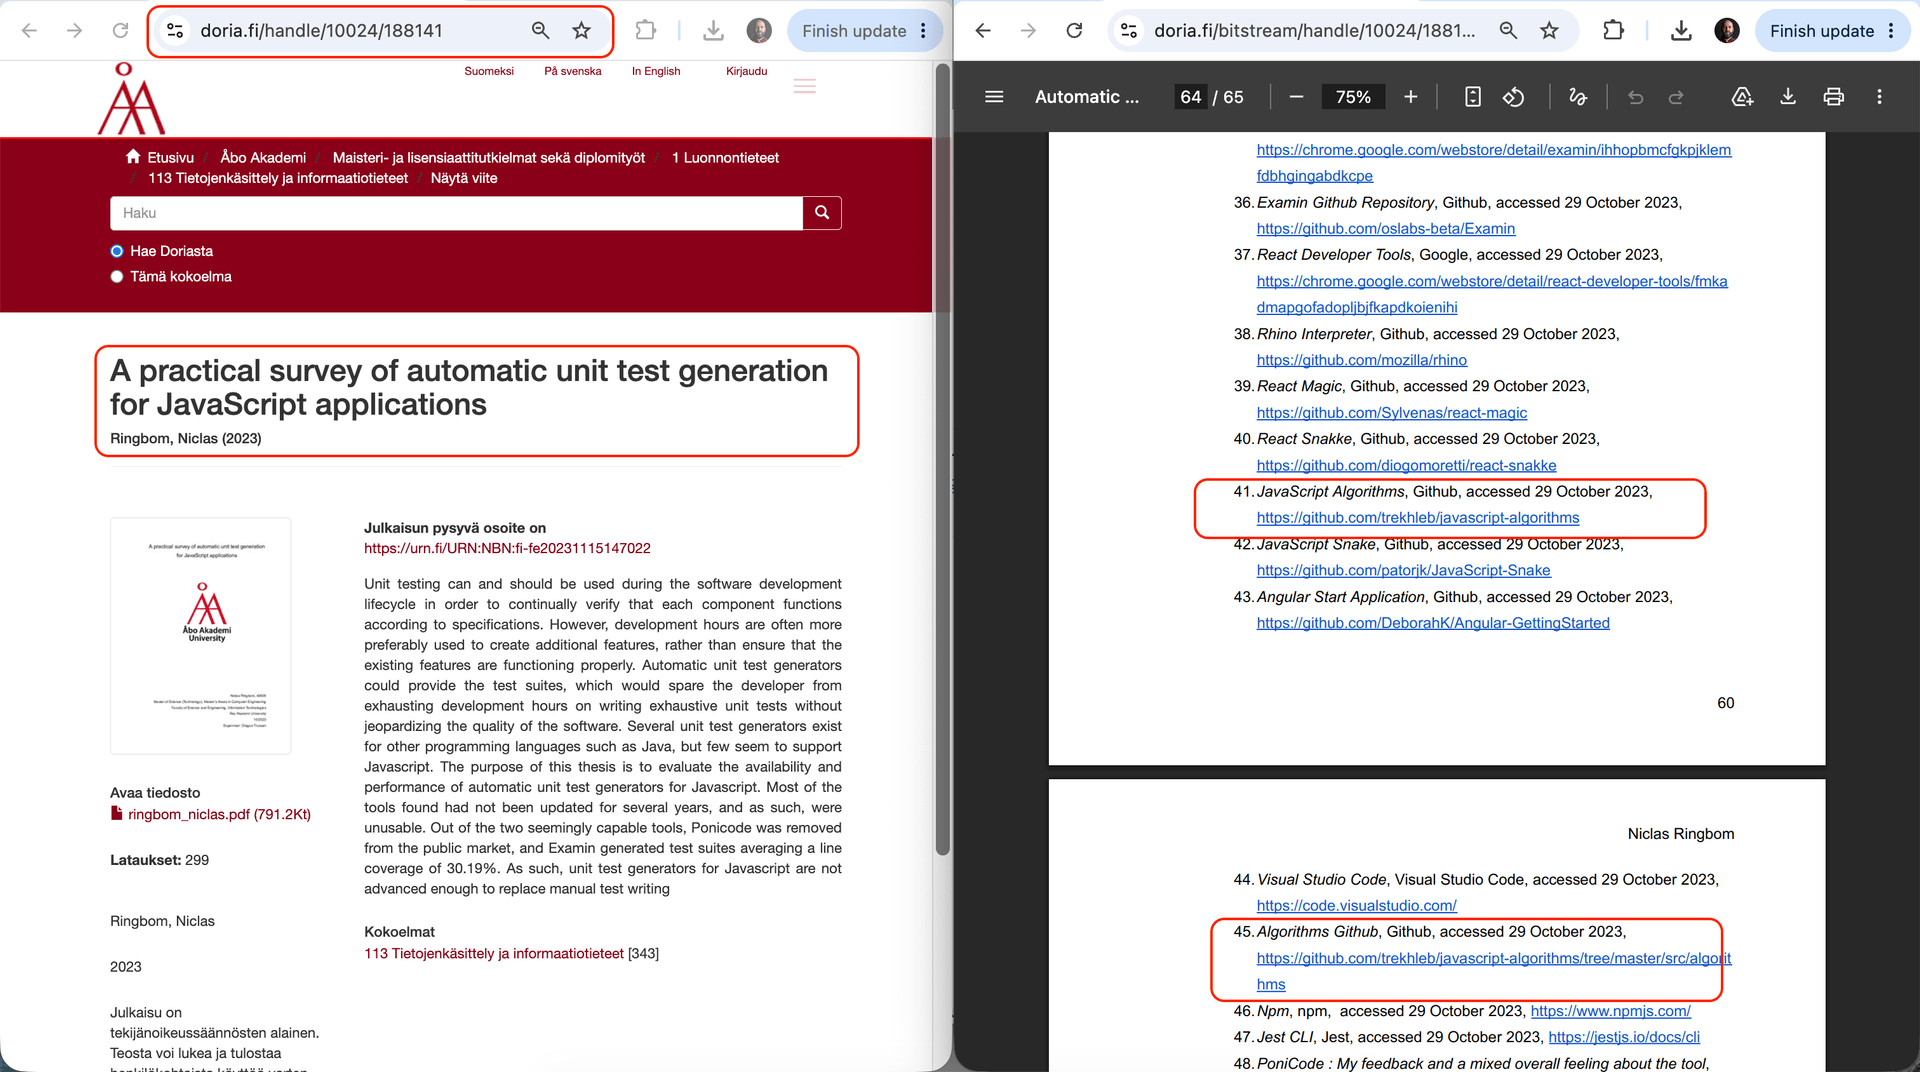The width and height of the screenshot is (1920, 1072).
Task: Click the PDF zoom level 75% field
Action: click(x=1353, y=96)
